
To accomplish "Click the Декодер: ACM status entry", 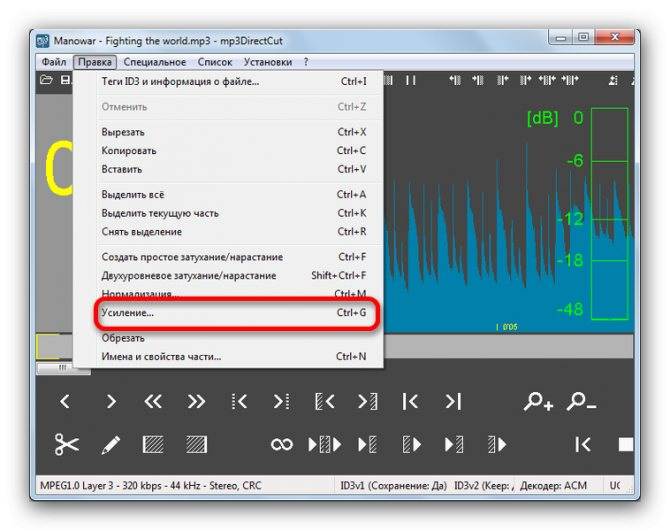I will pyautogui.click(x=553, y=486).
